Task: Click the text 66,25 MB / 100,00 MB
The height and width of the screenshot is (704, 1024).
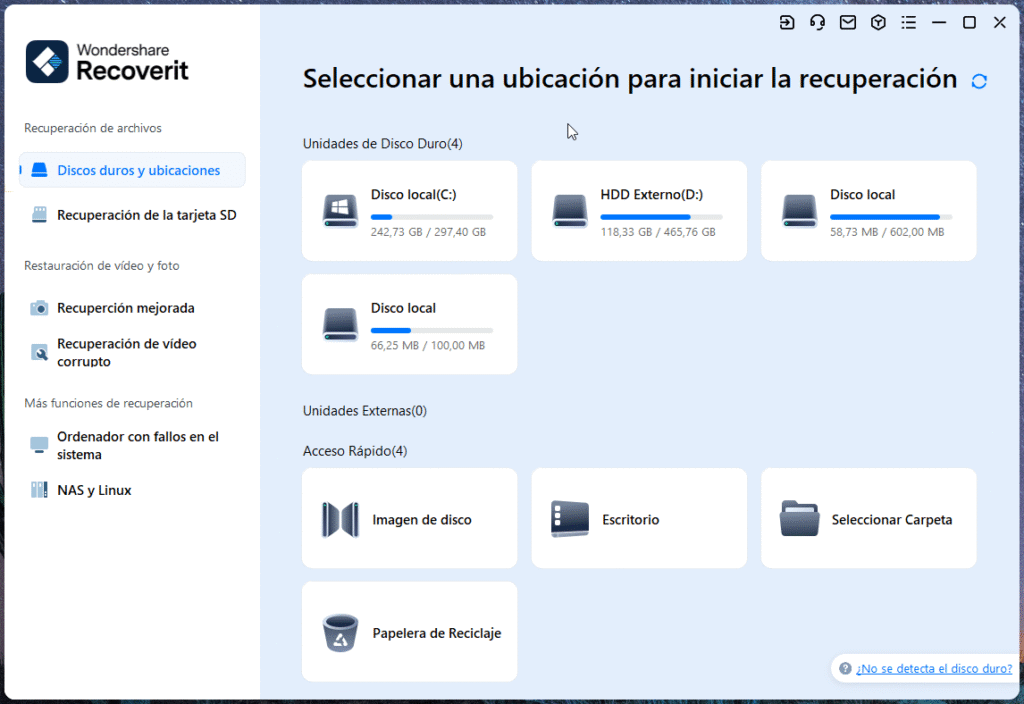Action: (428, 345)
